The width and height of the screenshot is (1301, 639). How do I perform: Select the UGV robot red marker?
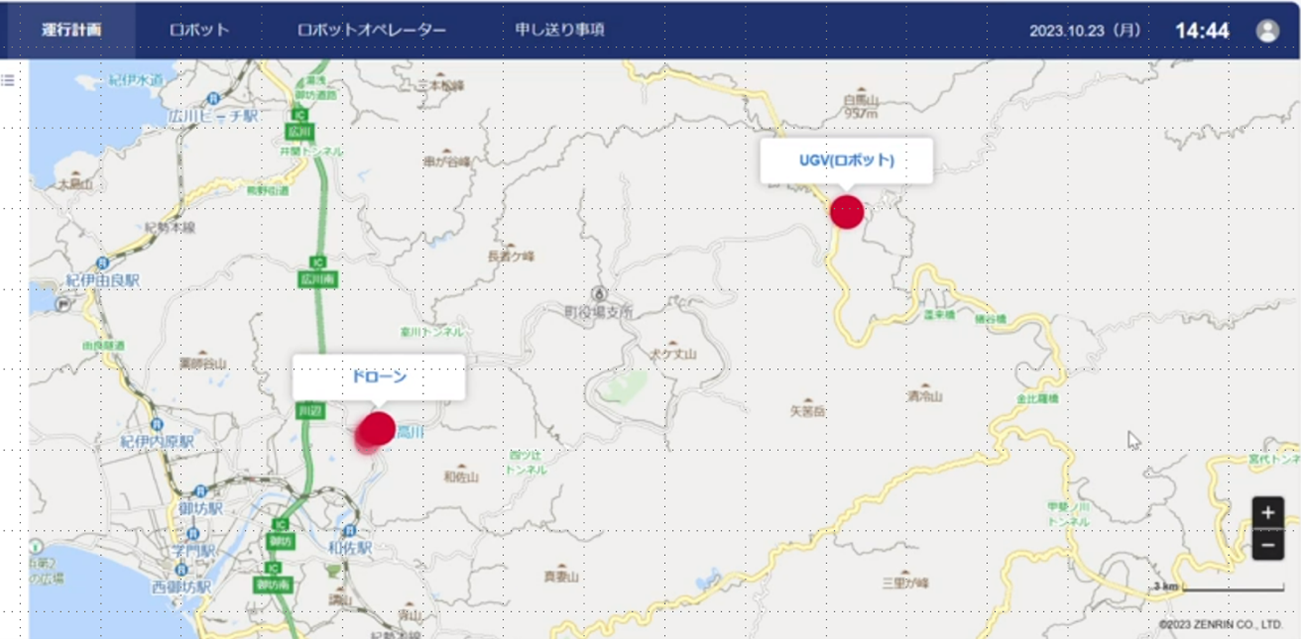[847, 212]
